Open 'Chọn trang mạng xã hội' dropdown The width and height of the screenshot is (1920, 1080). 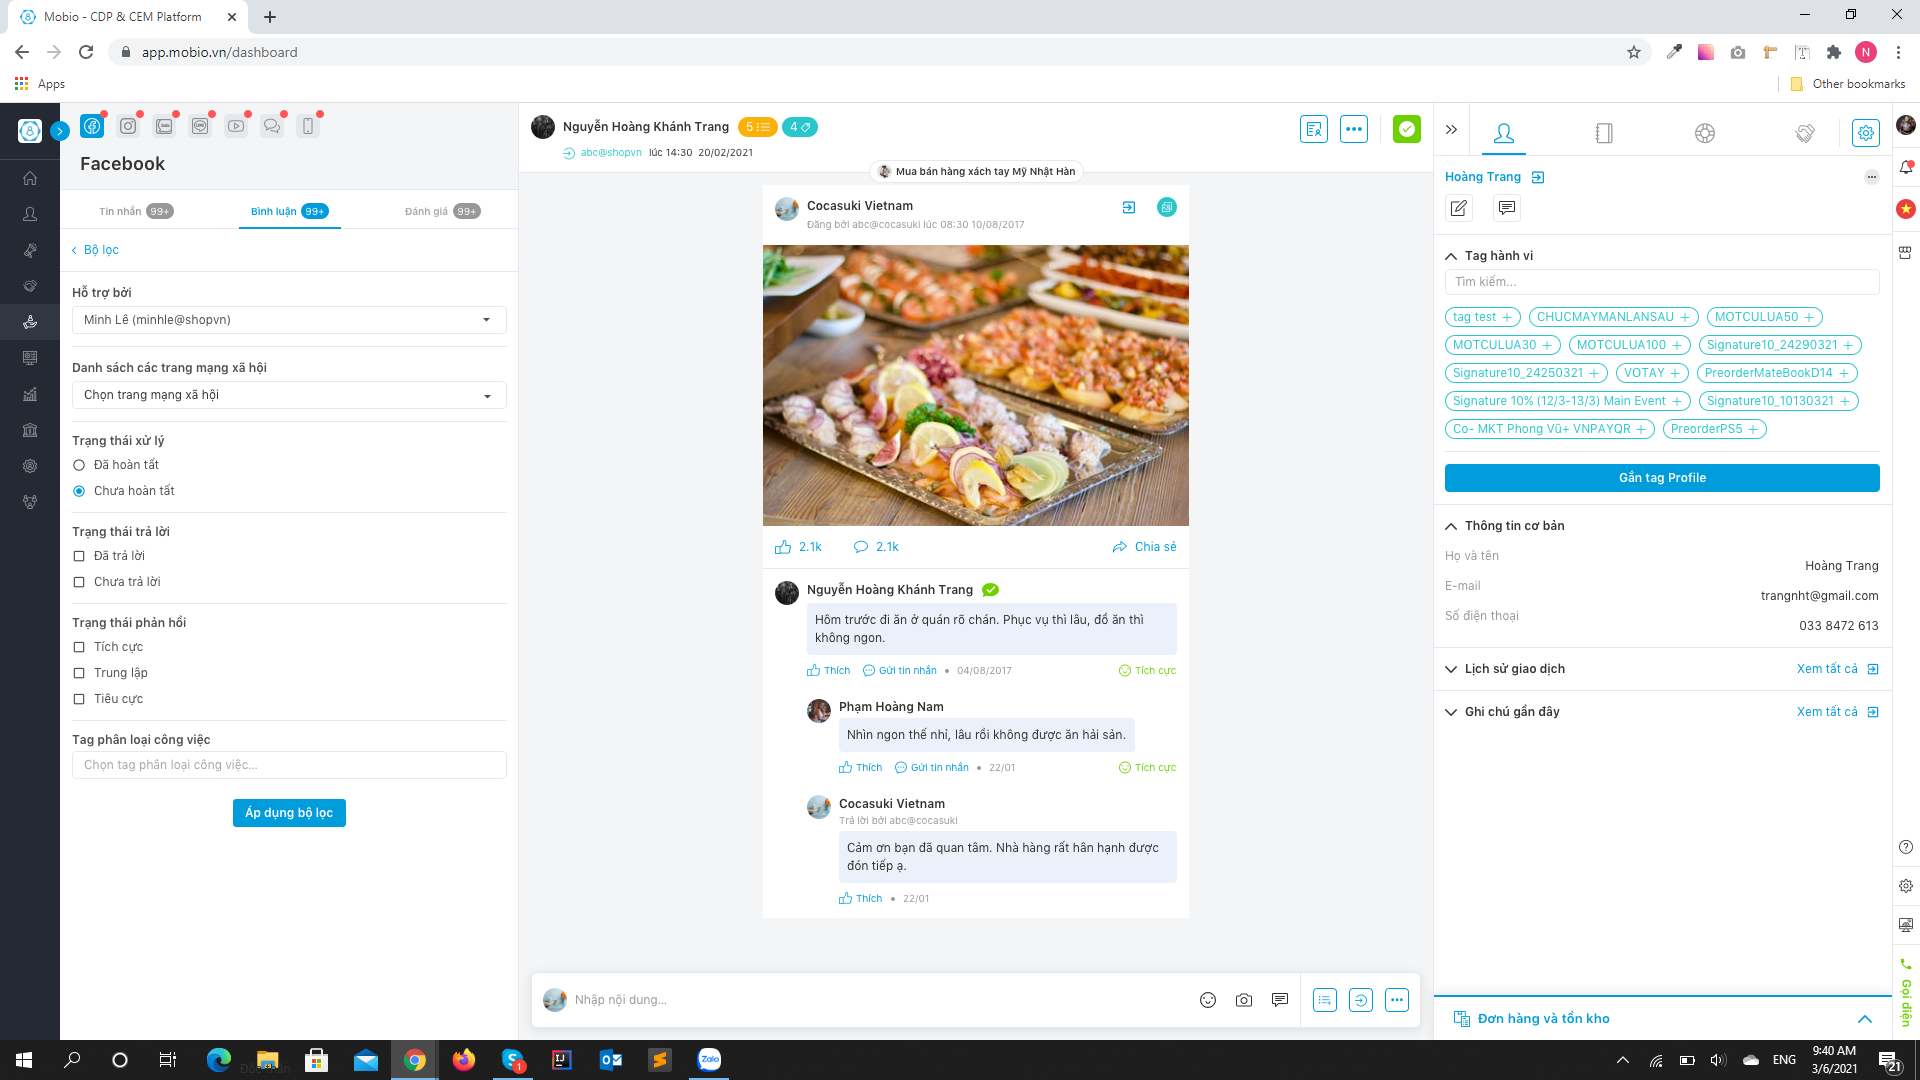tap(289, 395)
